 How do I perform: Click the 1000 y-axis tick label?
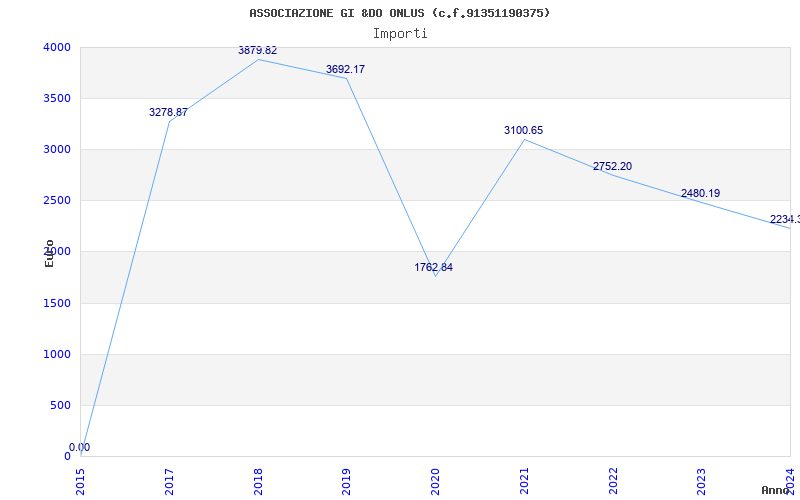(57, 355)
